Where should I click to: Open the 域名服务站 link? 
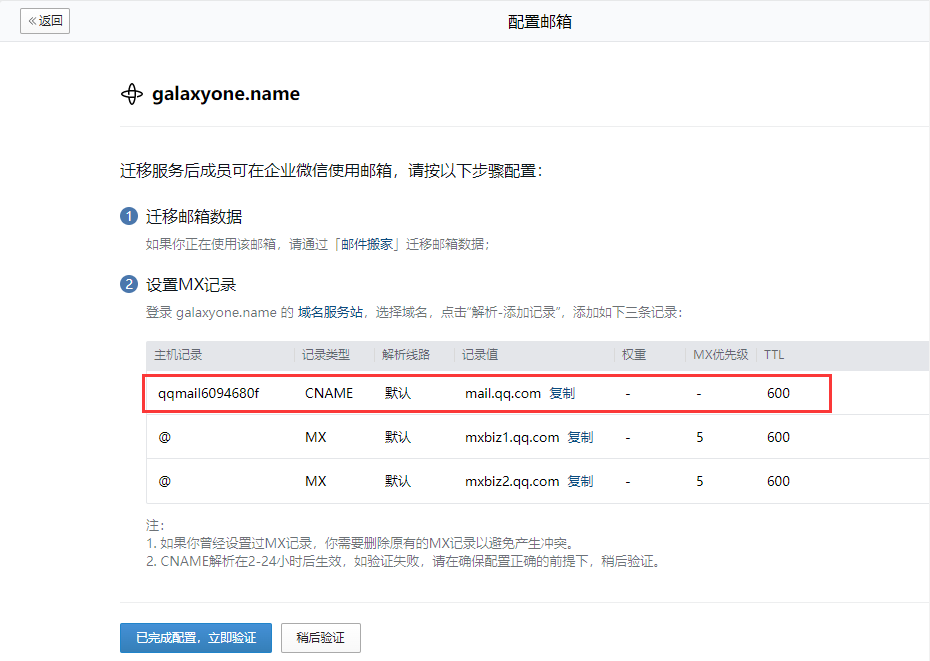pyautogui.click(x=329, y=312)
